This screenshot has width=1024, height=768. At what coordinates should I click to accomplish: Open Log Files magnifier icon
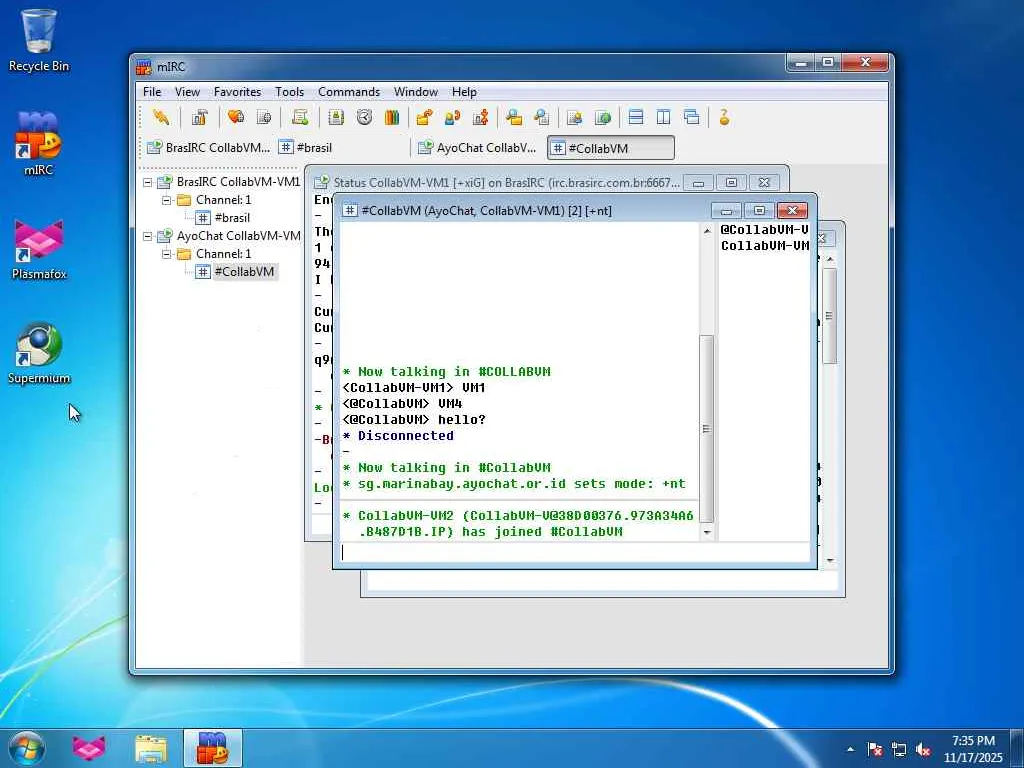tap(541, 118)
